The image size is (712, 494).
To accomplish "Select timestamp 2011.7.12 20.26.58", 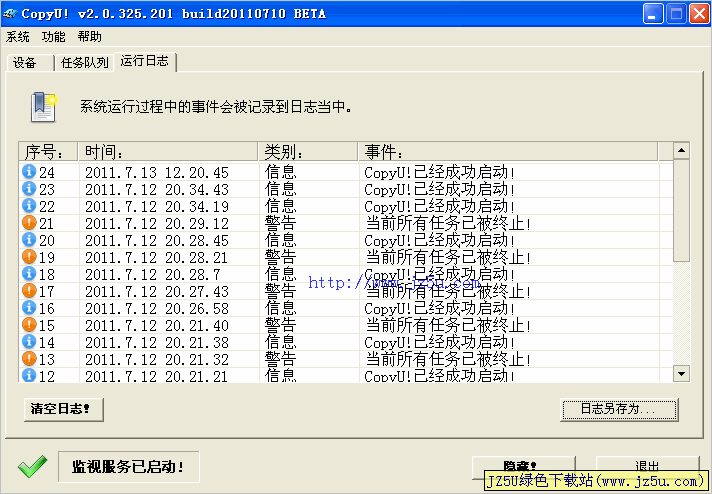I will [x=157, y=308].
